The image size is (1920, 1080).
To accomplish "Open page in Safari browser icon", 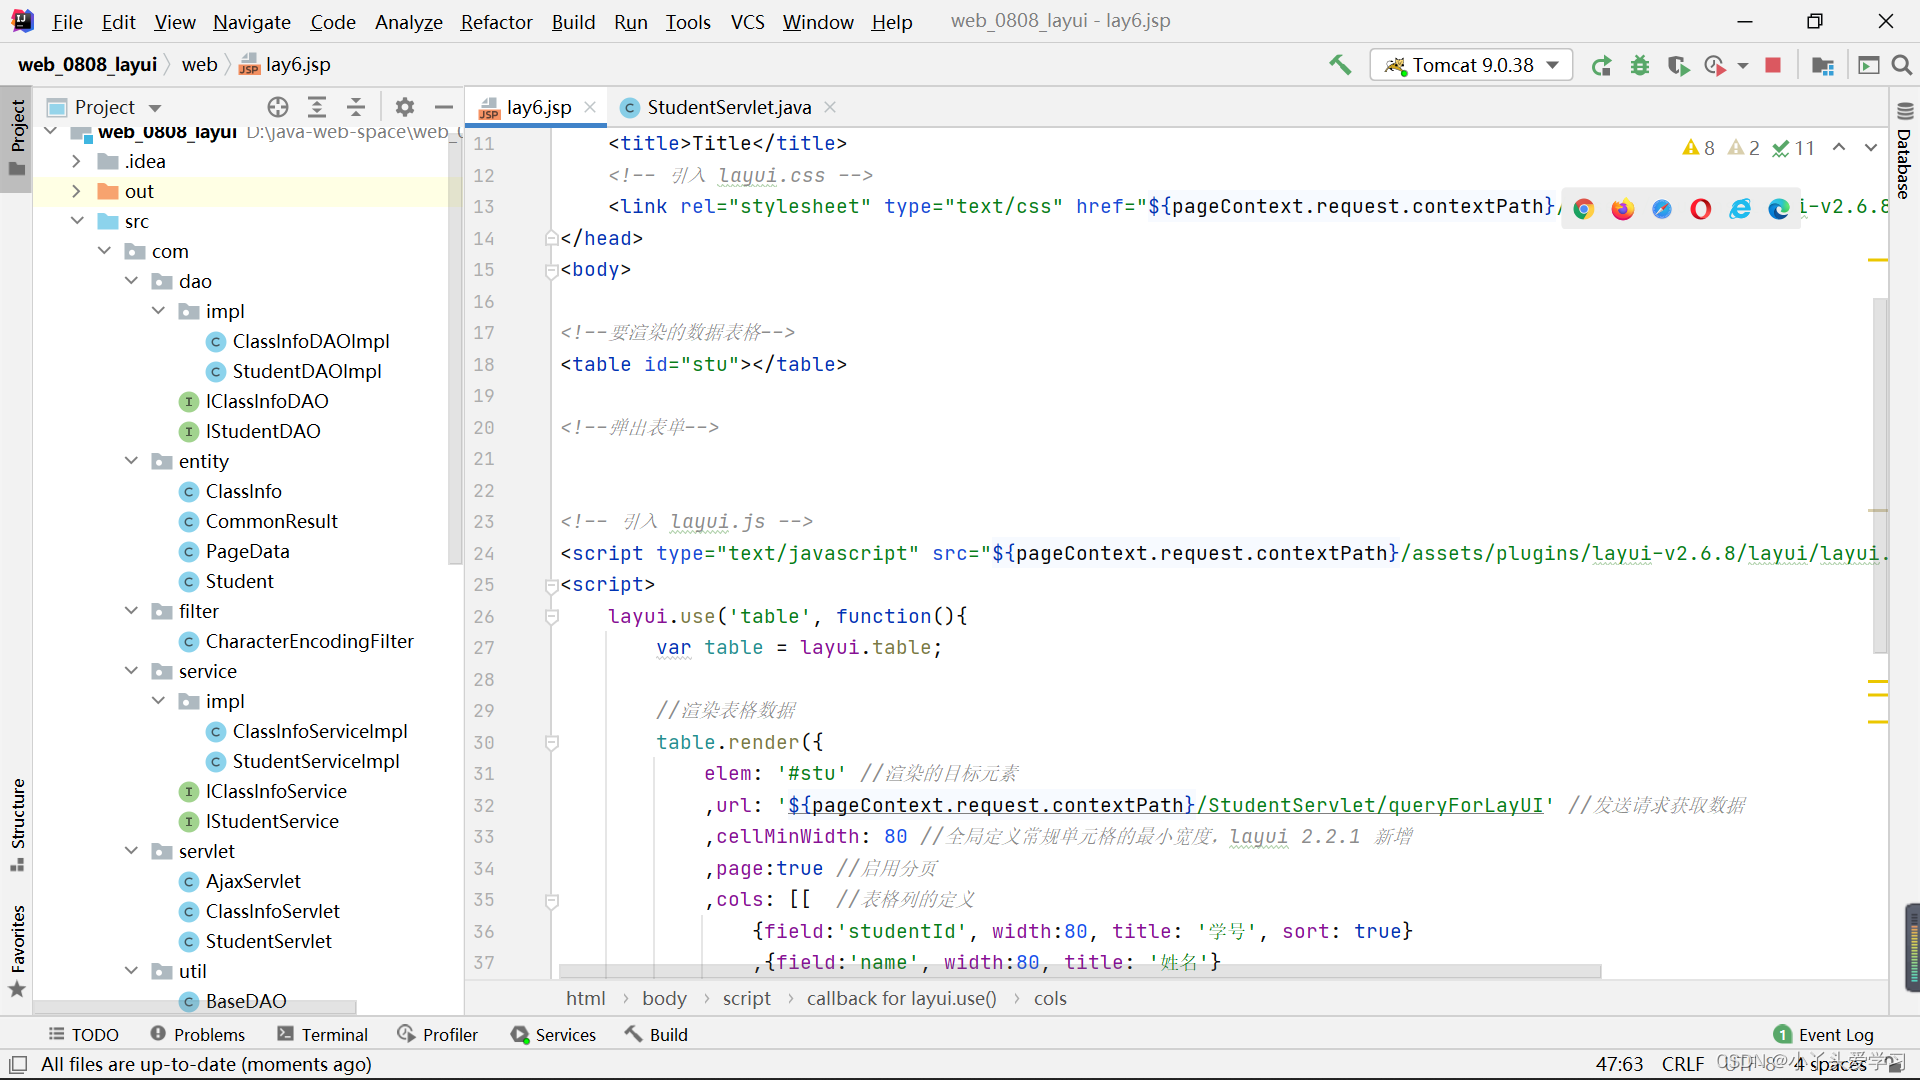I will coord(1661,208).
